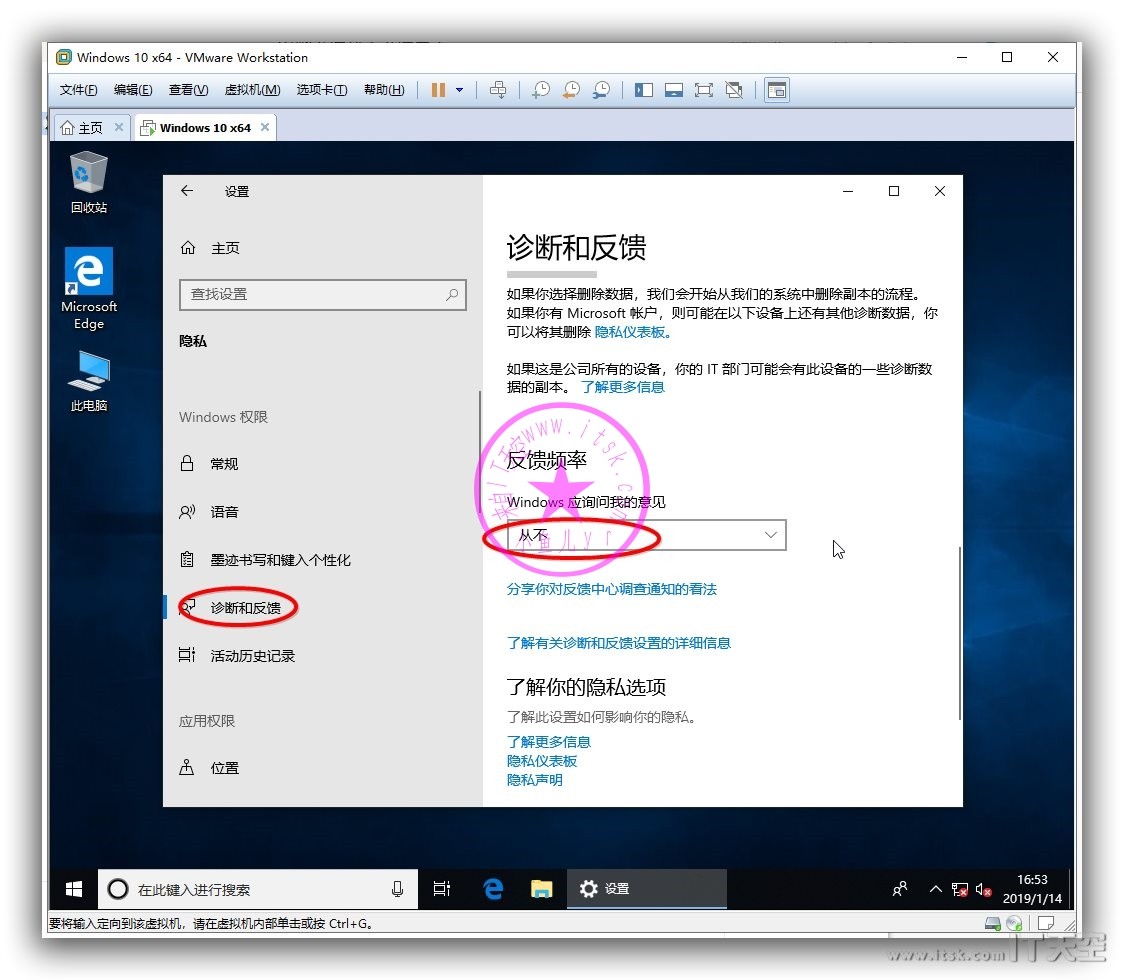Click the Settings content pane scrollbar

pos(959,633)
